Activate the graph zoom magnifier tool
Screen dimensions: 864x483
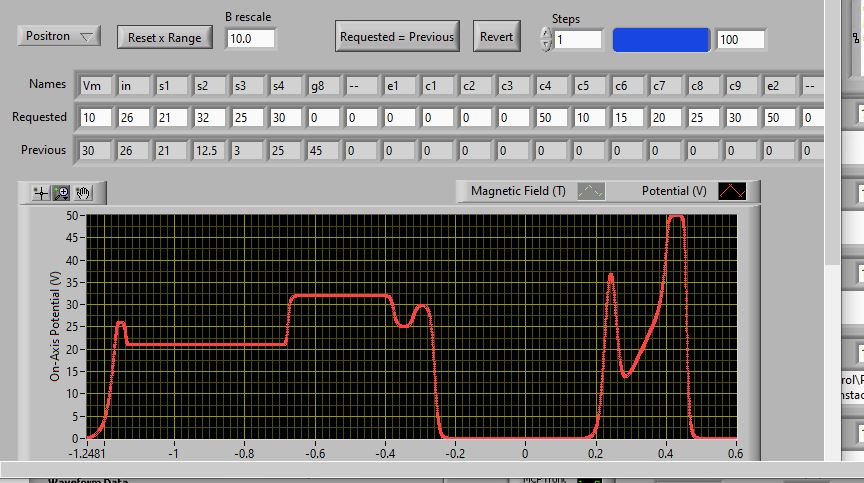(x=61, y=193)
